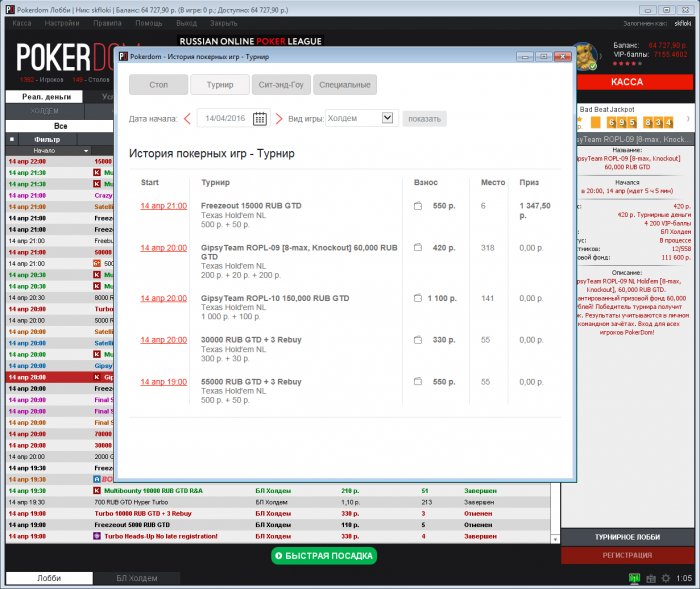Viewport: 700px width, 589px height.
Task: Click the Закрыть menu item
Action: 224,23
